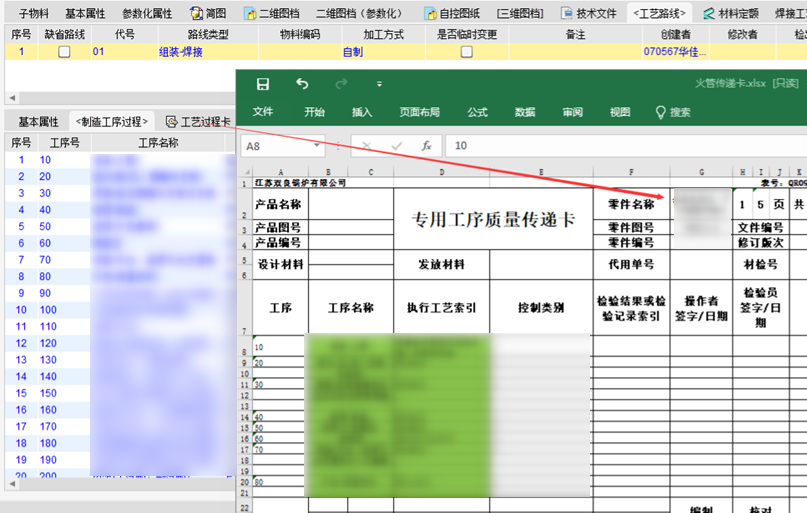Click the formula bar confirm checkmark
The image size is (807, 513).
396,146
